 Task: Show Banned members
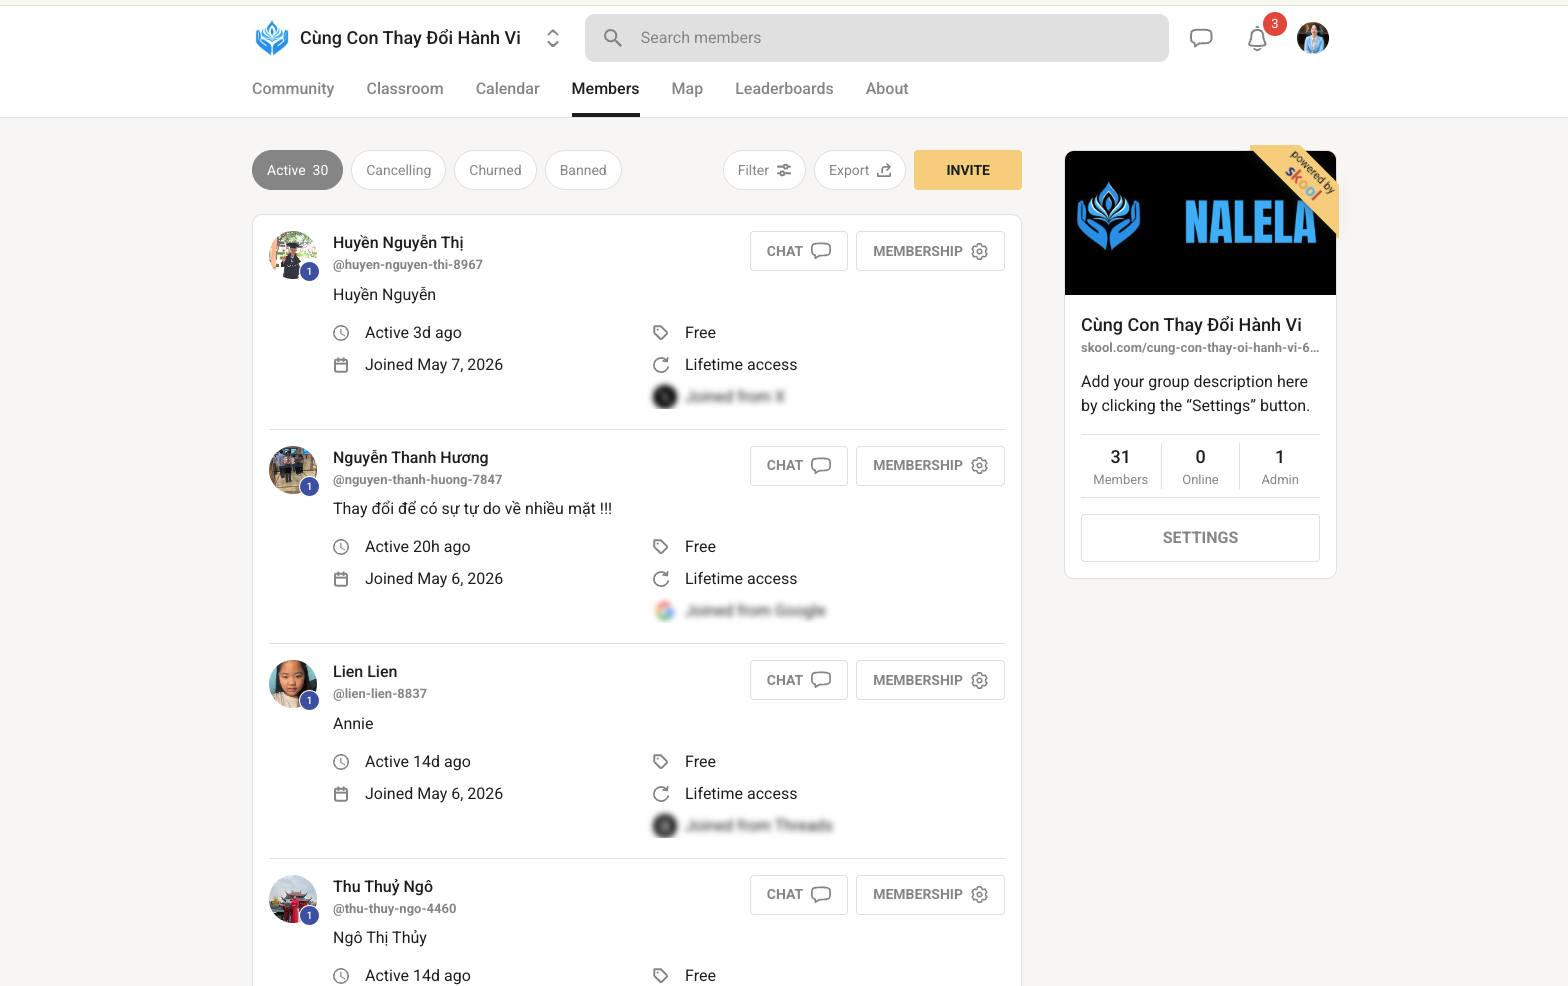(583, 170)
